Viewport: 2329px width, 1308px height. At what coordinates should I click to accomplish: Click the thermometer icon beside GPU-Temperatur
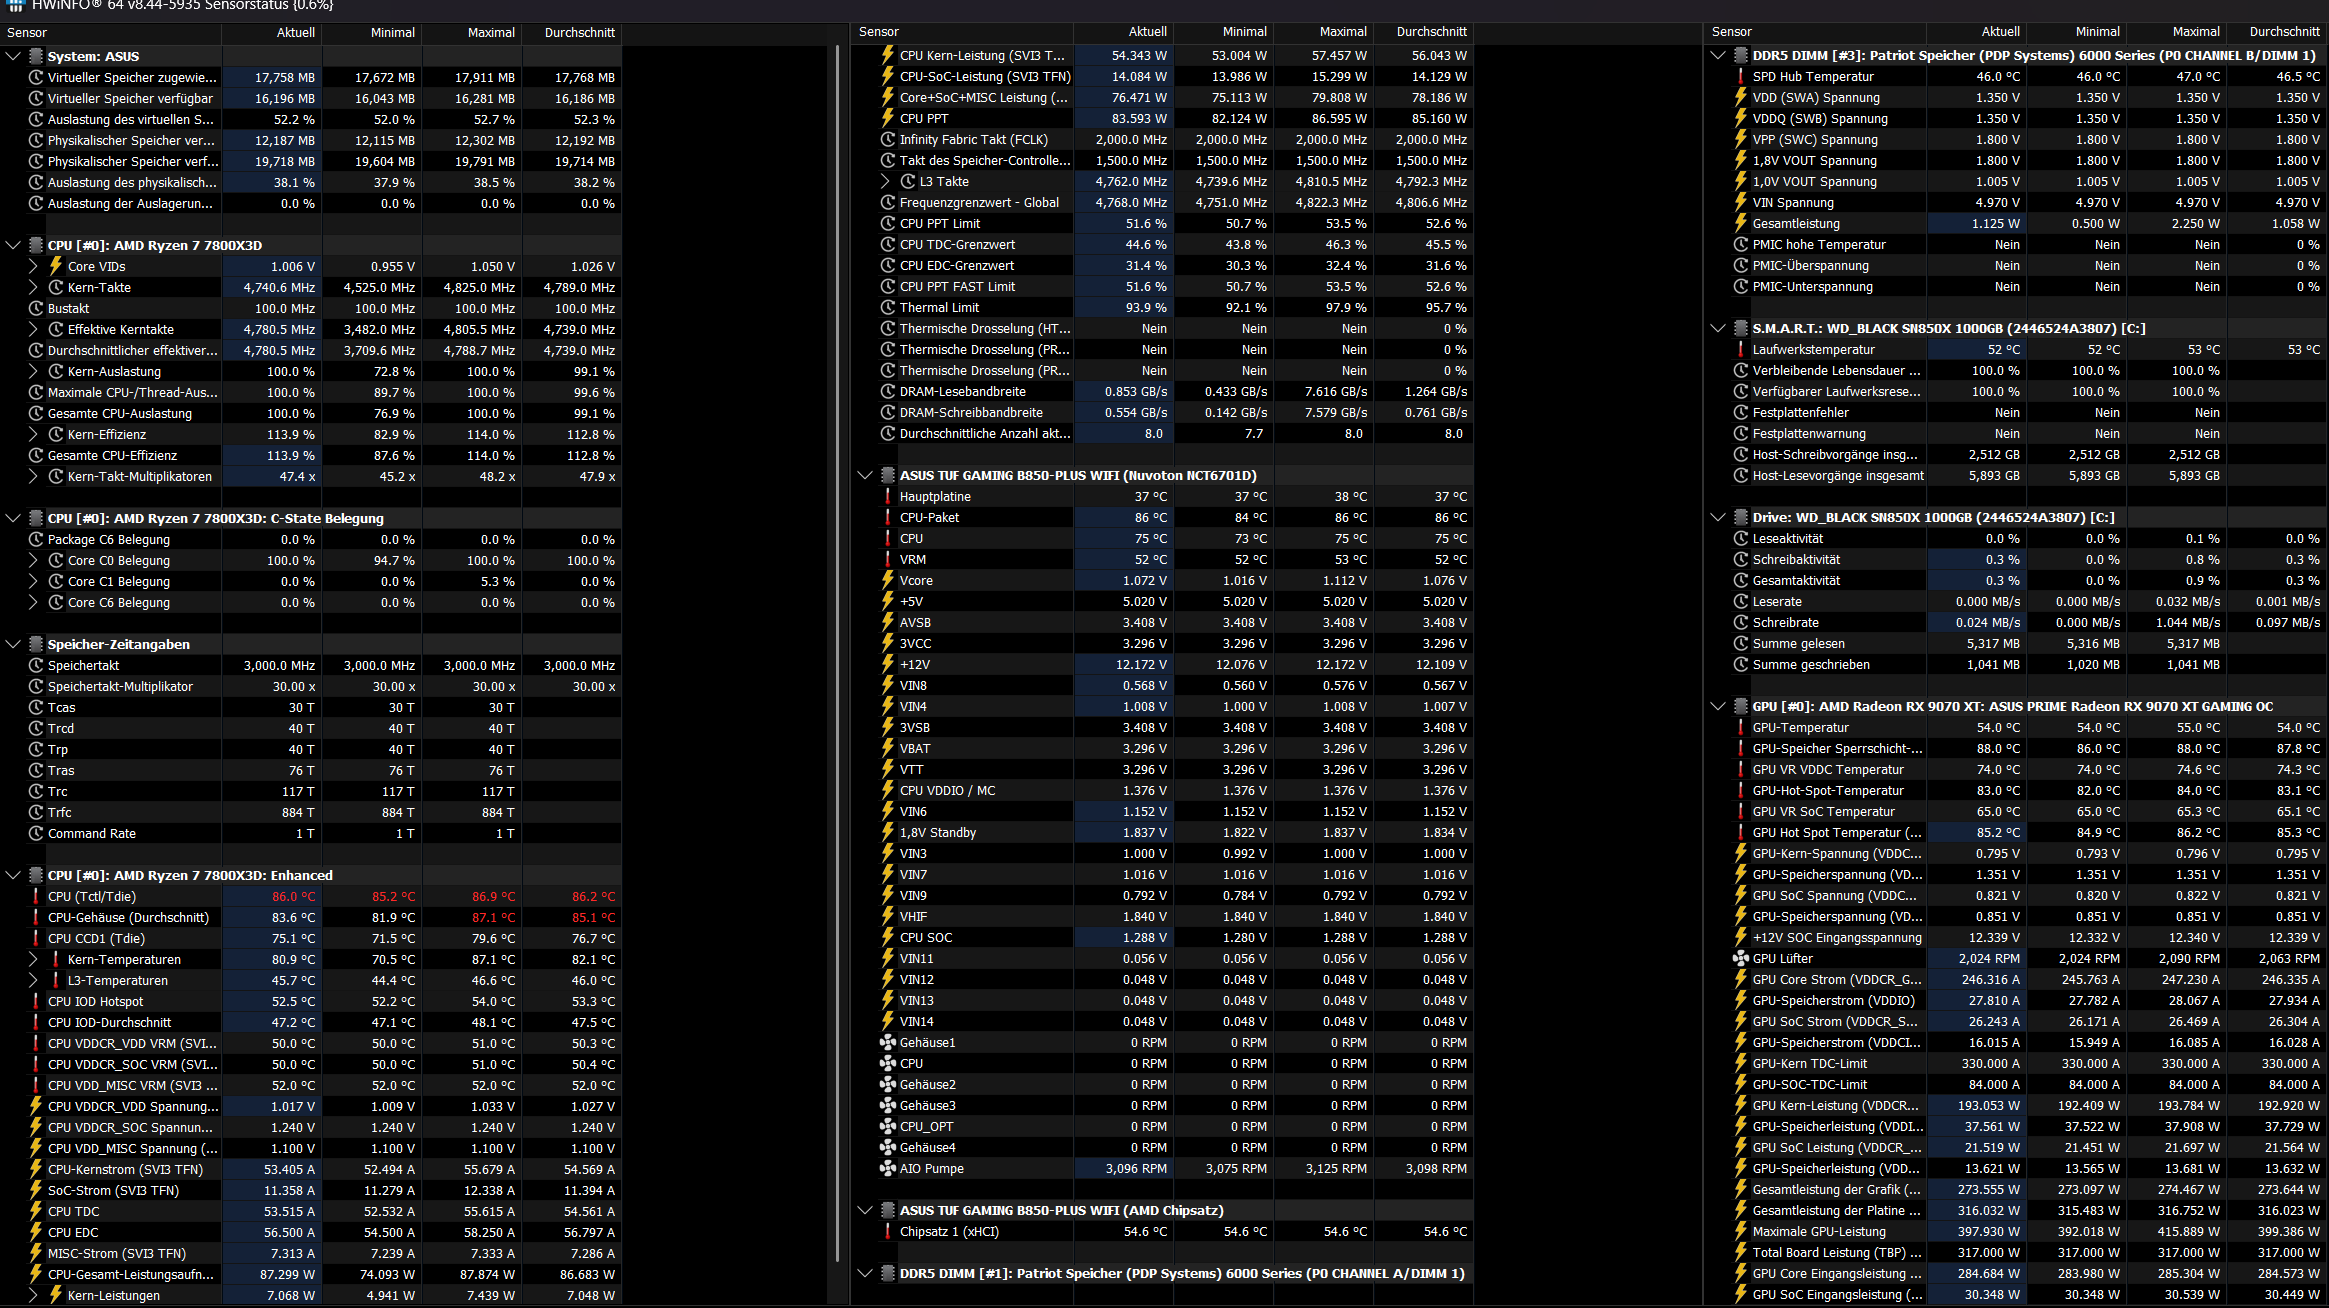(1740, 727)
